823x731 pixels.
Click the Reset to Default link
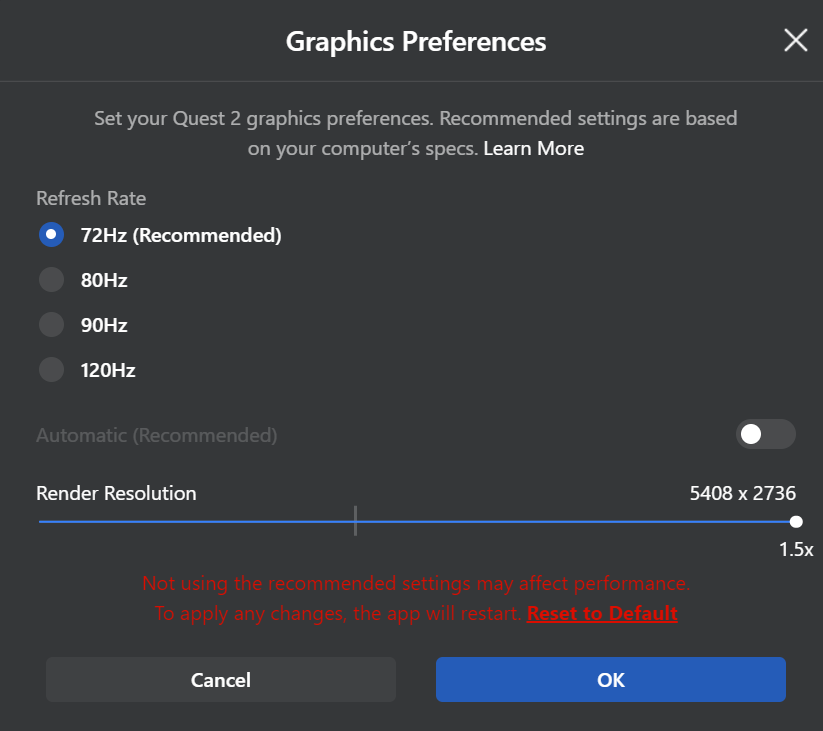click(x=602, y=613)
